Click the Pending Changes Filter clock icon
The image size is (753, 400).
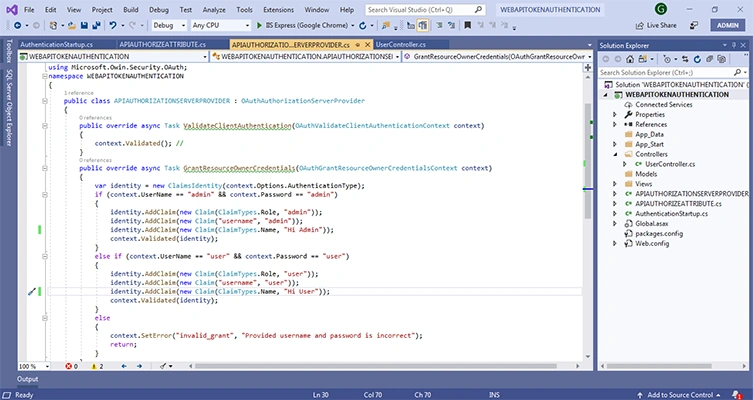tap(667, 59)
